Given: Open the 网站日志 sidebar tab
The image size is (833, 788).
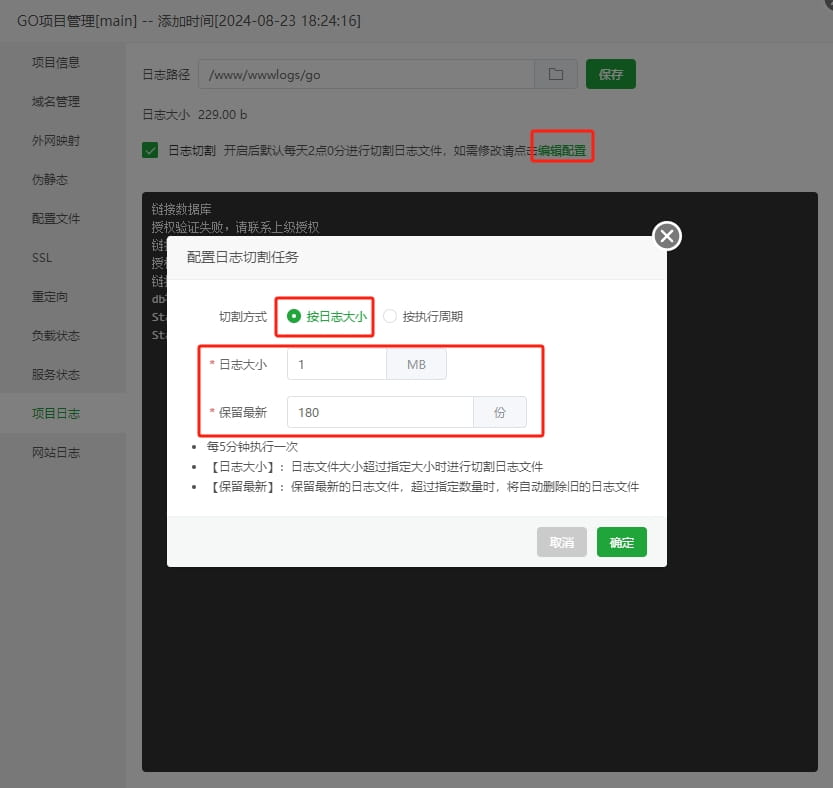Looking at the screenshot, I should point(56,453).
